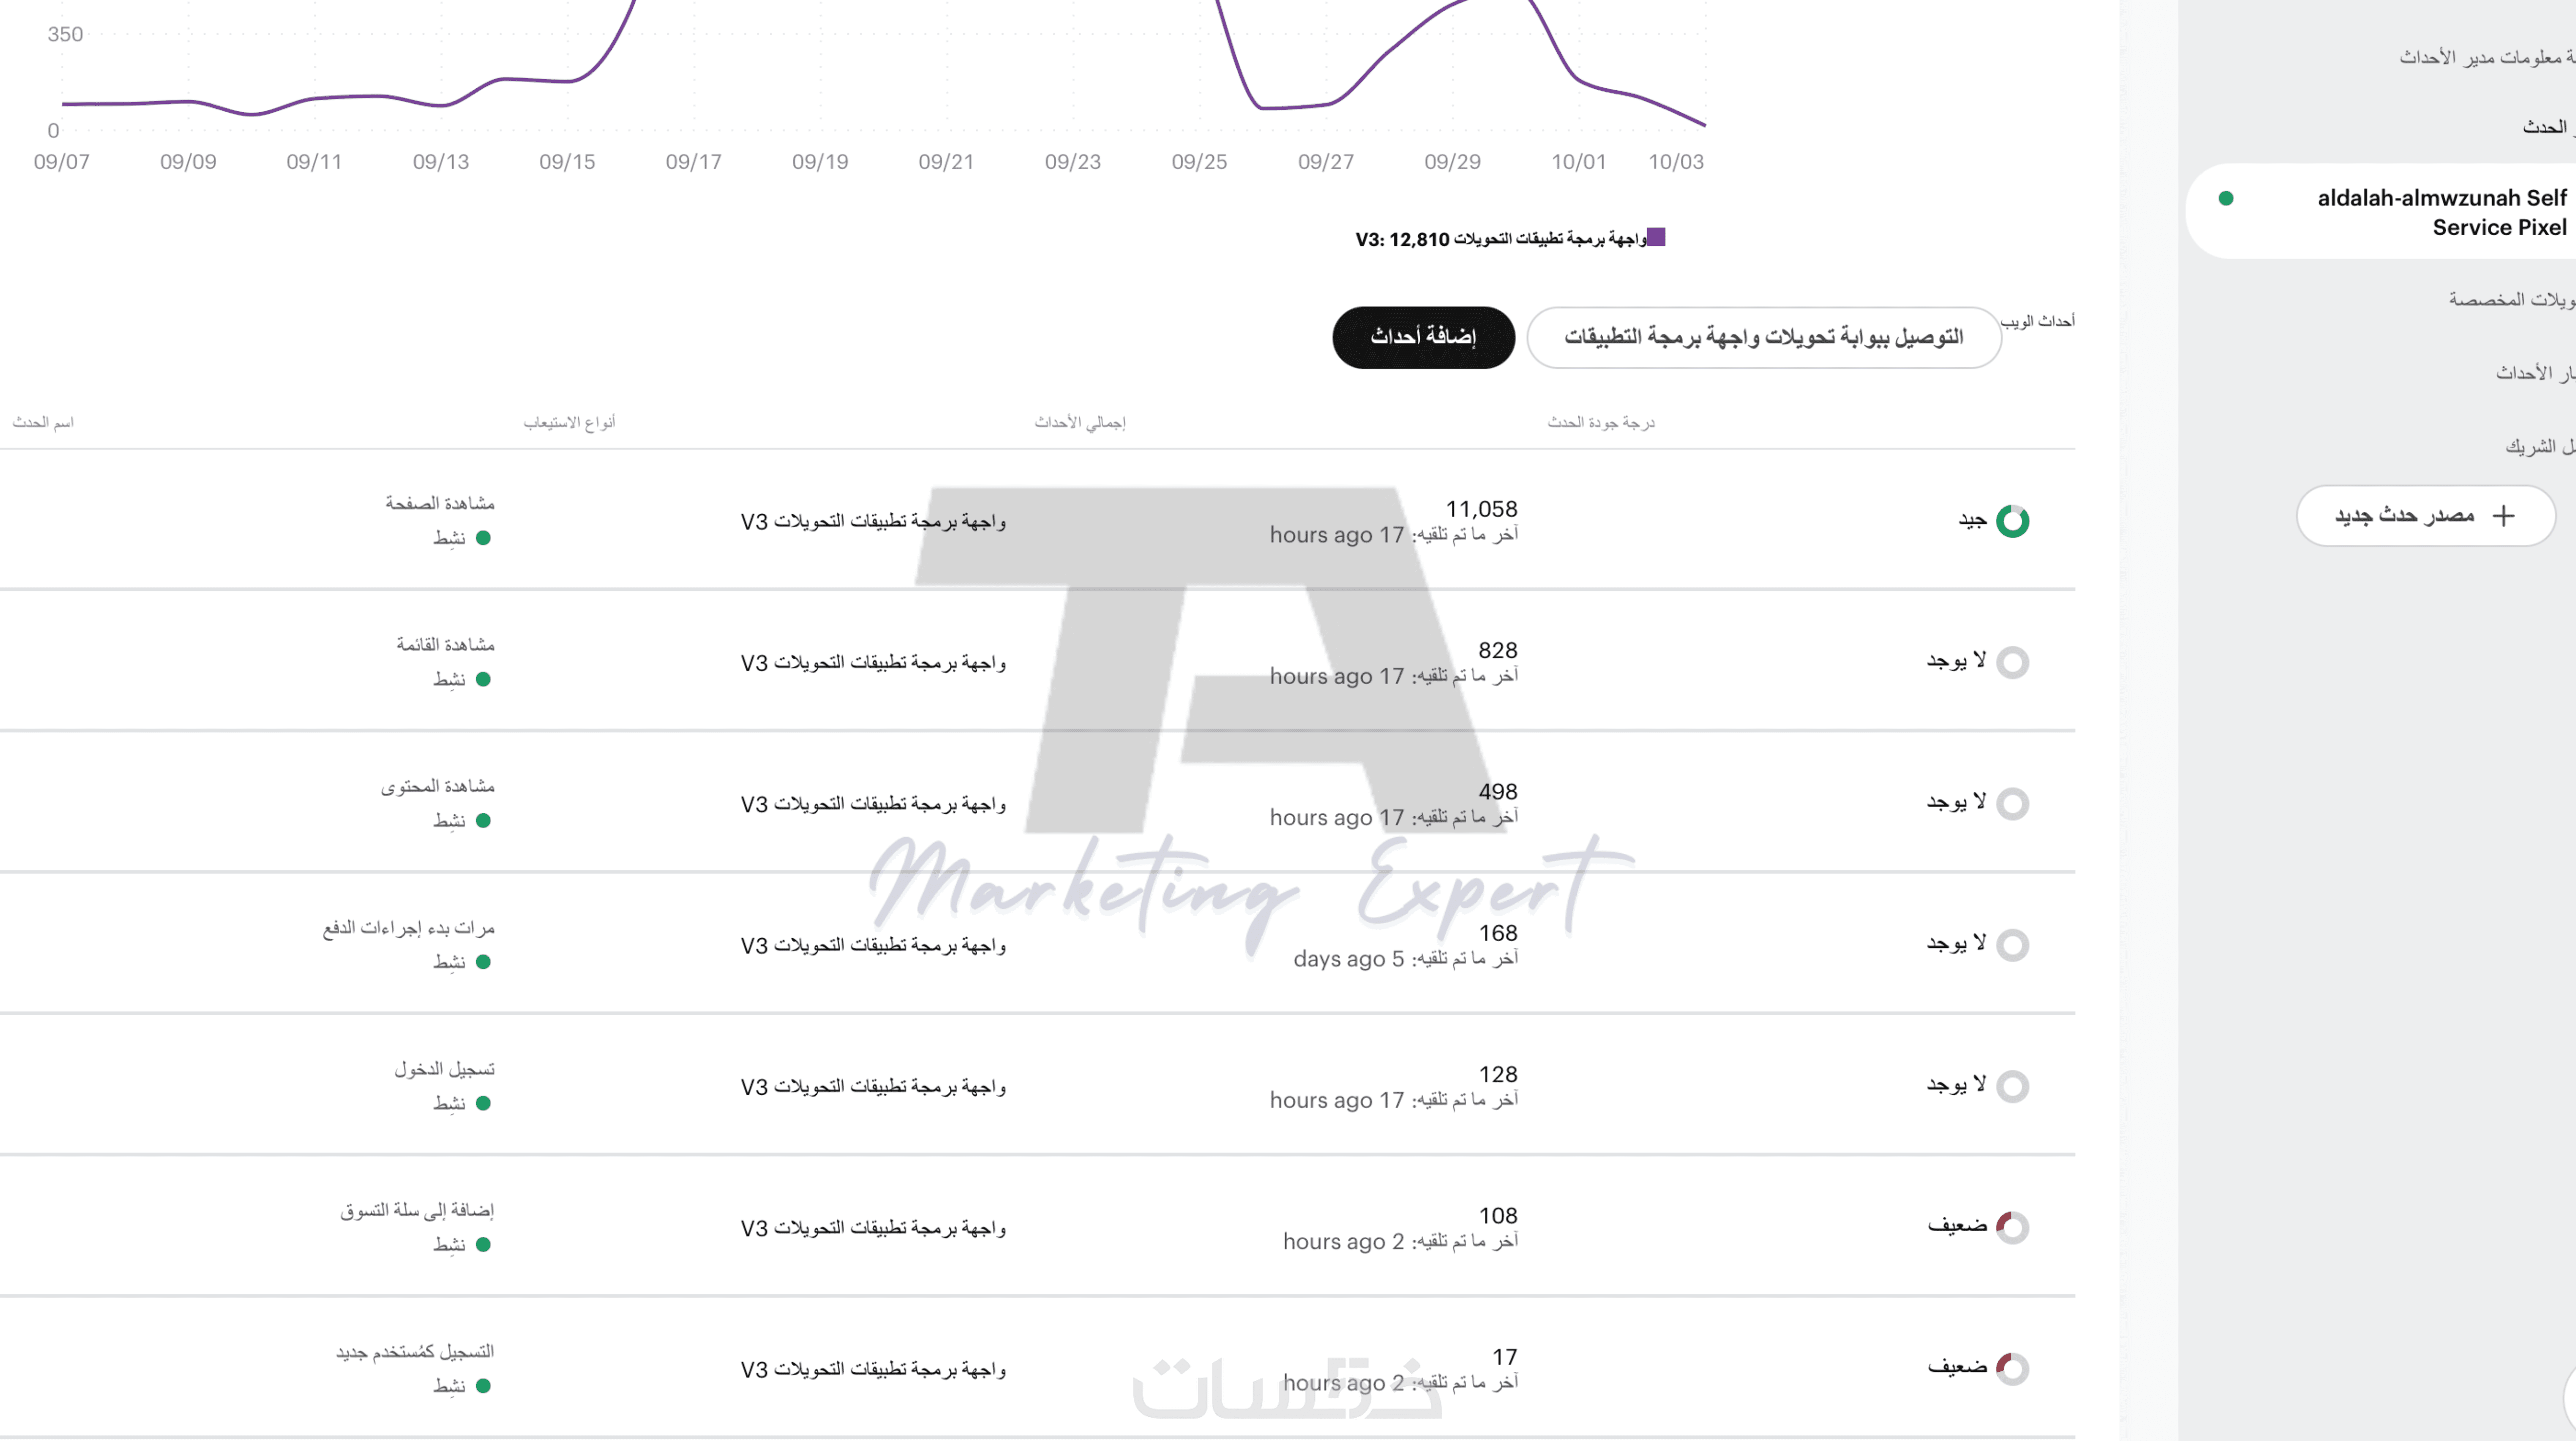Open the إضافة إلى سلة التسوق event row
This screenshot has height=1449, width=2576.
click(417, 1211)
